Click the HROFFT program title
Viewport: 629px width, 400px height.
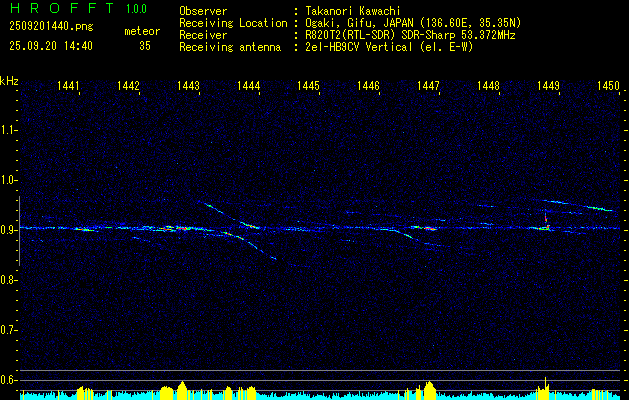tap(61, 8)
